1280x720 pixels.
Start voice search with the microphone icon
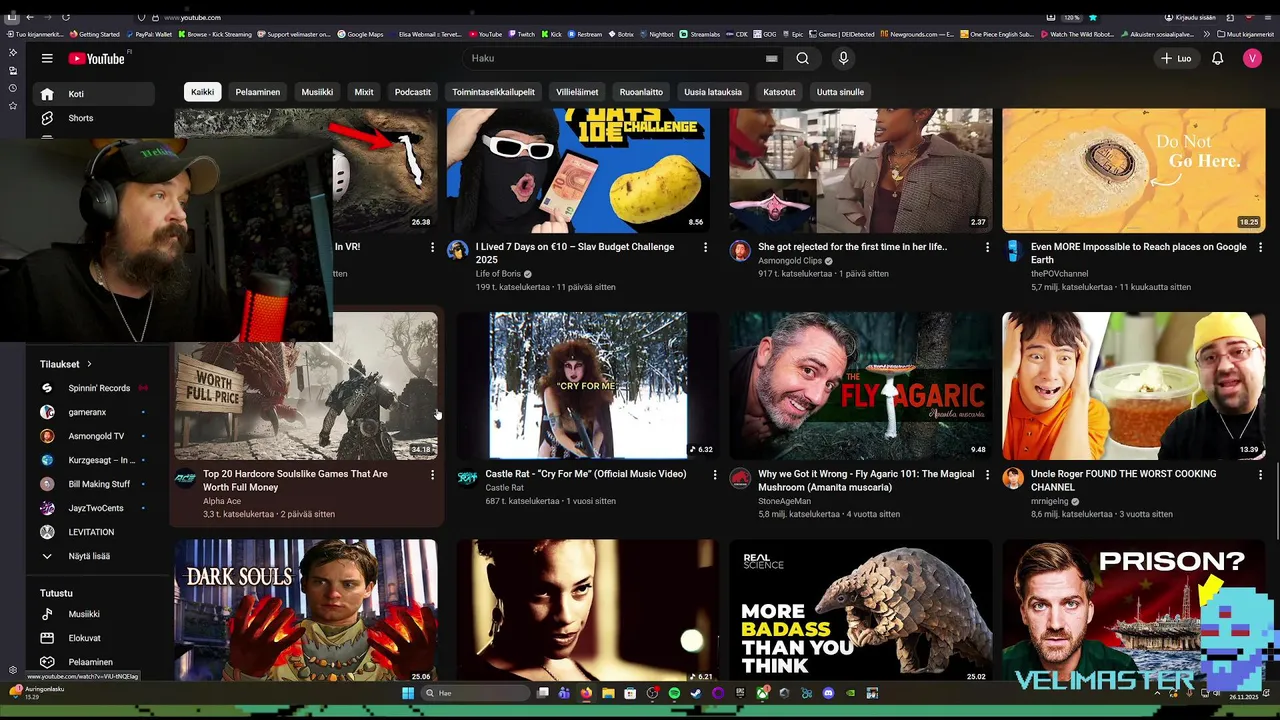click(x=843, y=58)
